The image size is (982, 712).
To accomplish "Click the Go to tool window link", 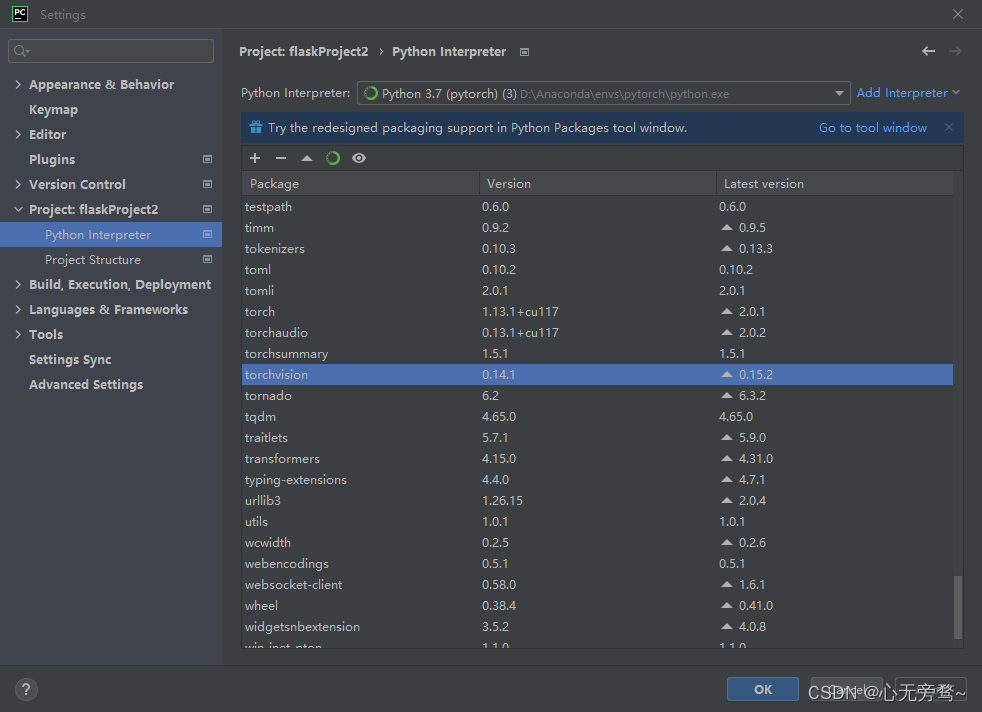I will pyautogui.click(x=871, y=127).
